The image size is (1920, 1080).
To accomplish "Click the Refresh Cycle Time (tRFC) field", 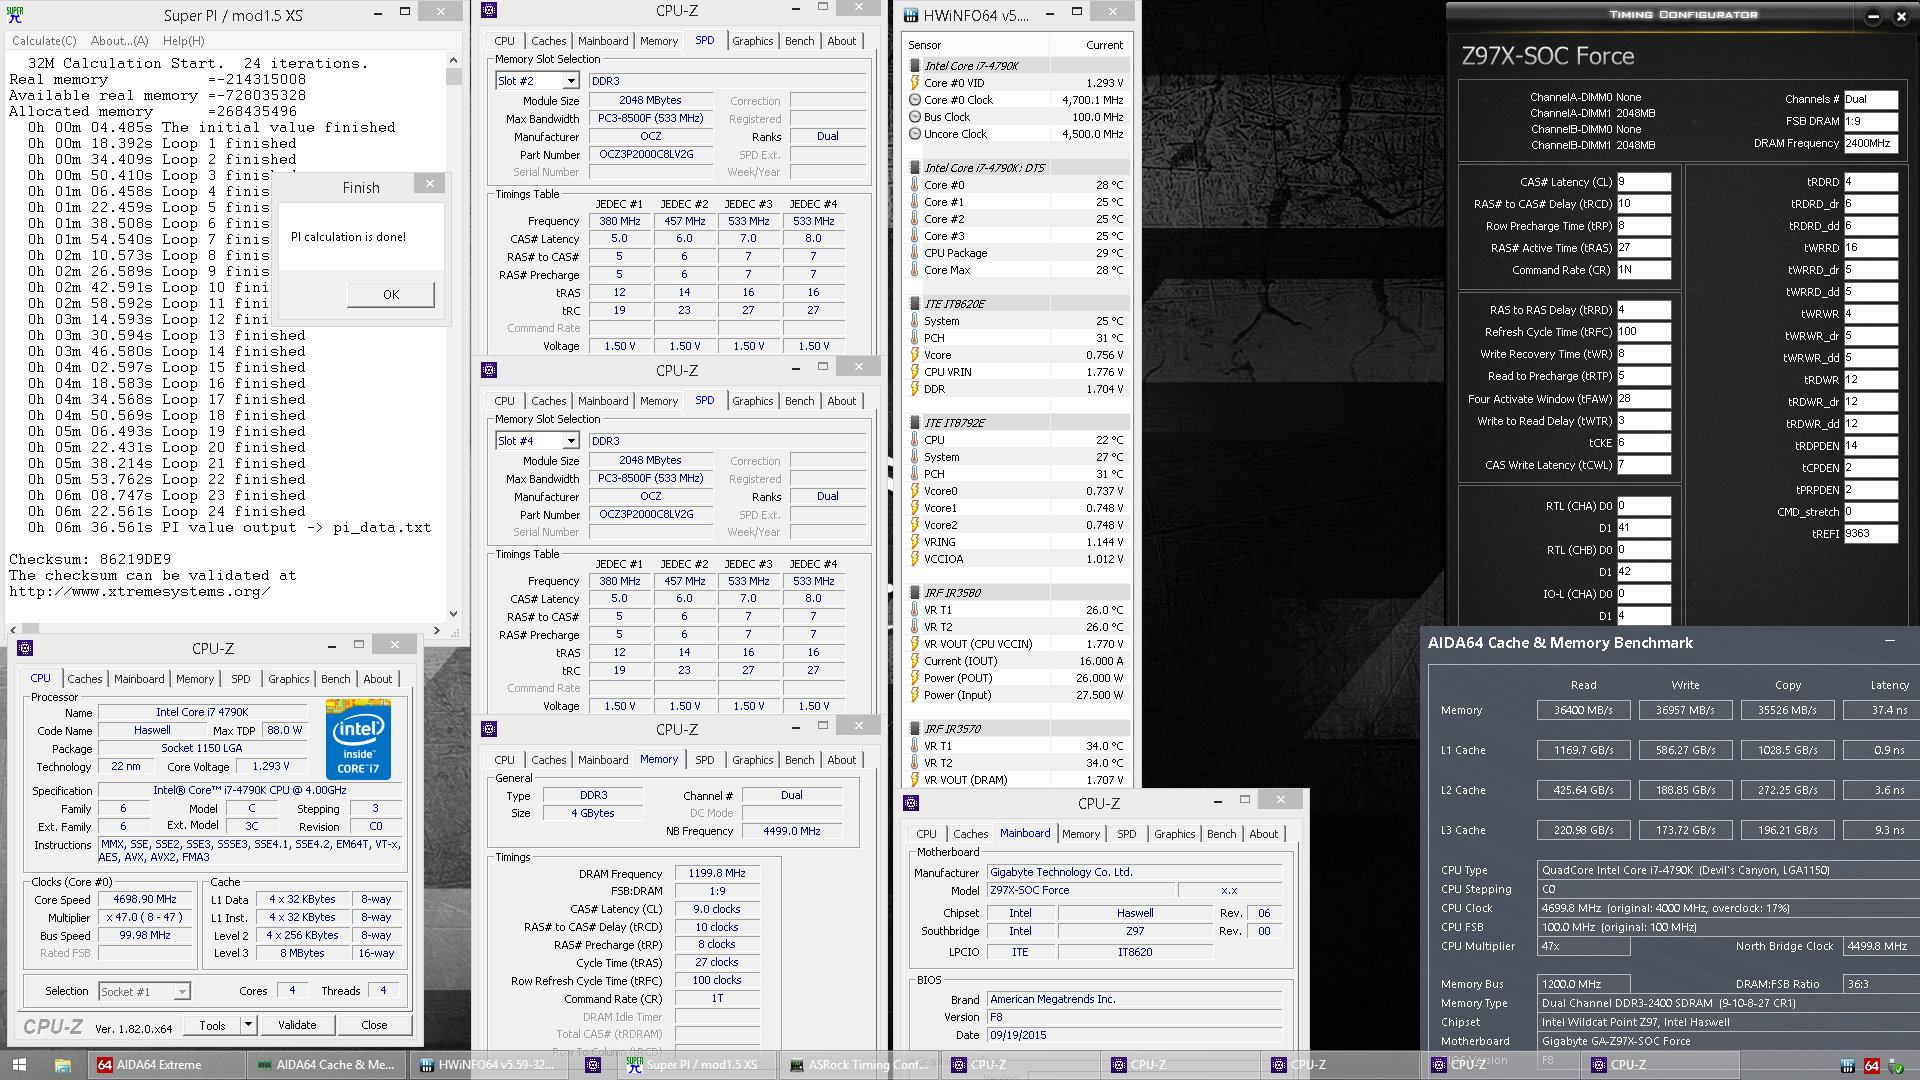I will pos(1643,332).
